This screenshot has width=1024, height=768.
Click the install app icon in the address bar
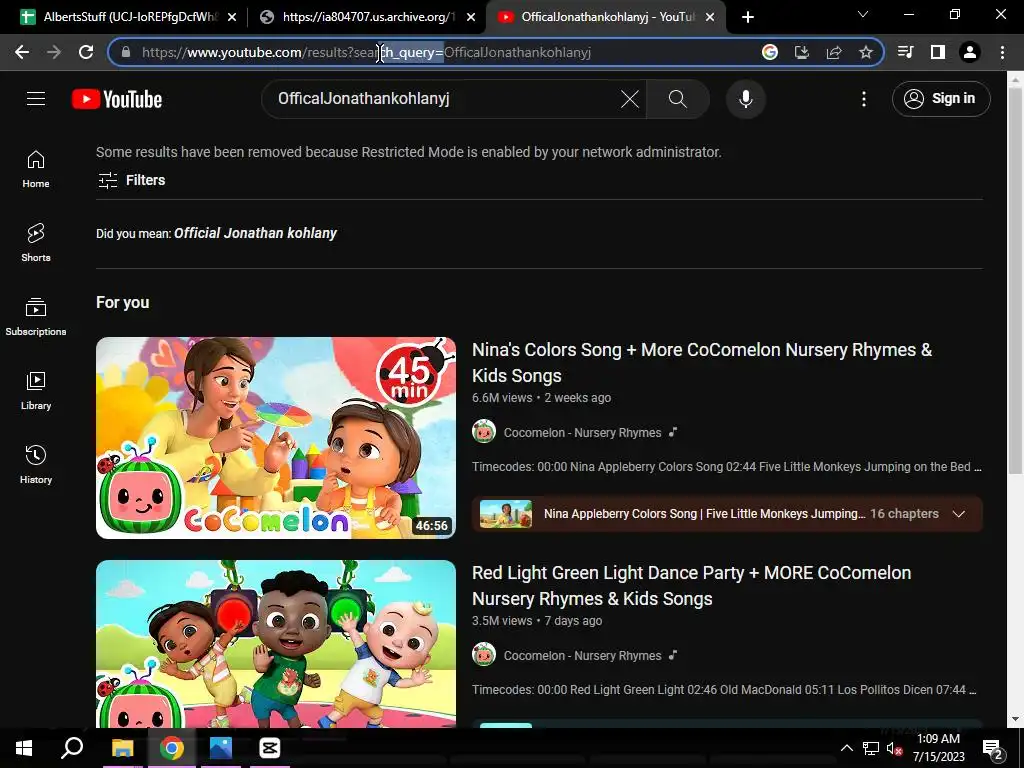click(x=802, y=52)
